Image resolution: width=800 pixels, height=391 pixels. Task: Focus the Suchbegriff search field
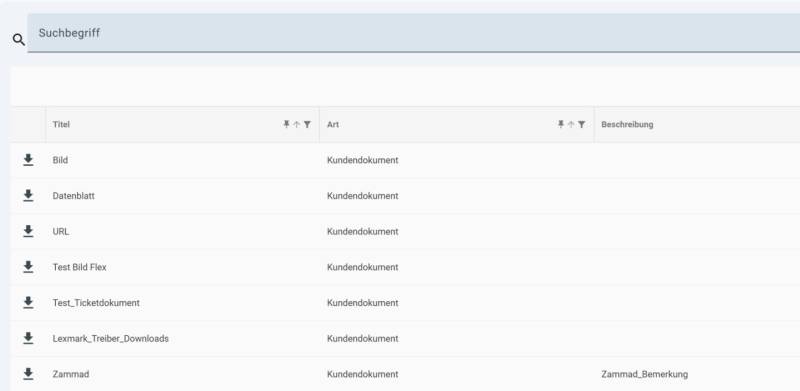tap(413, 33)
